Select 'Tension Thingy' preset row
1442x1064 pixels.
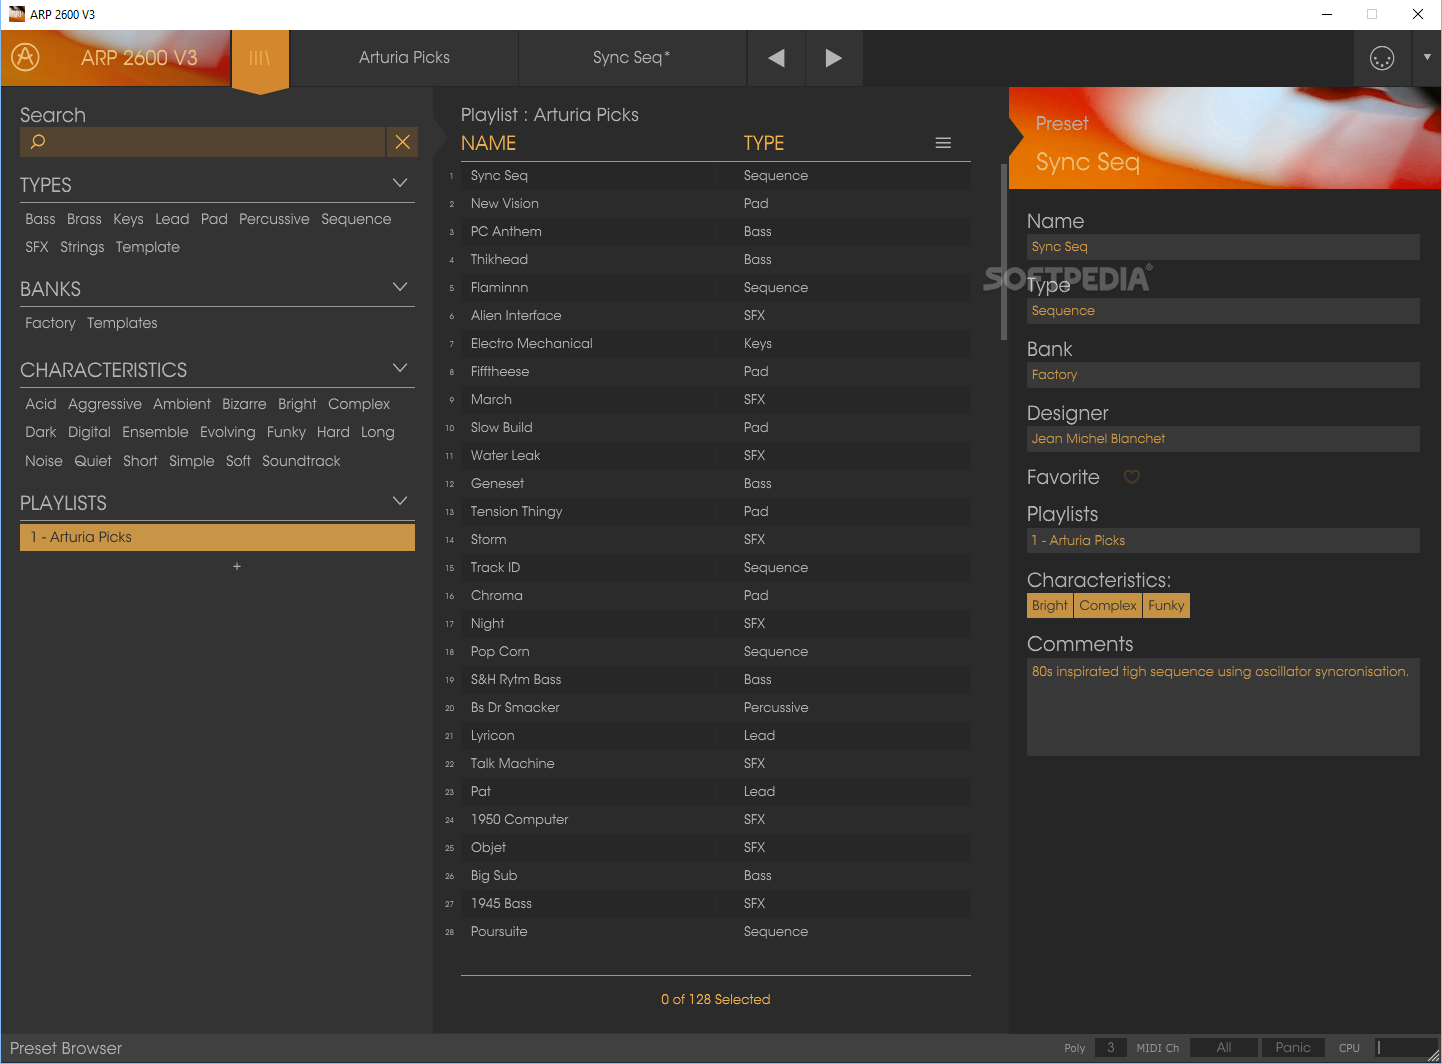(716, 511)
